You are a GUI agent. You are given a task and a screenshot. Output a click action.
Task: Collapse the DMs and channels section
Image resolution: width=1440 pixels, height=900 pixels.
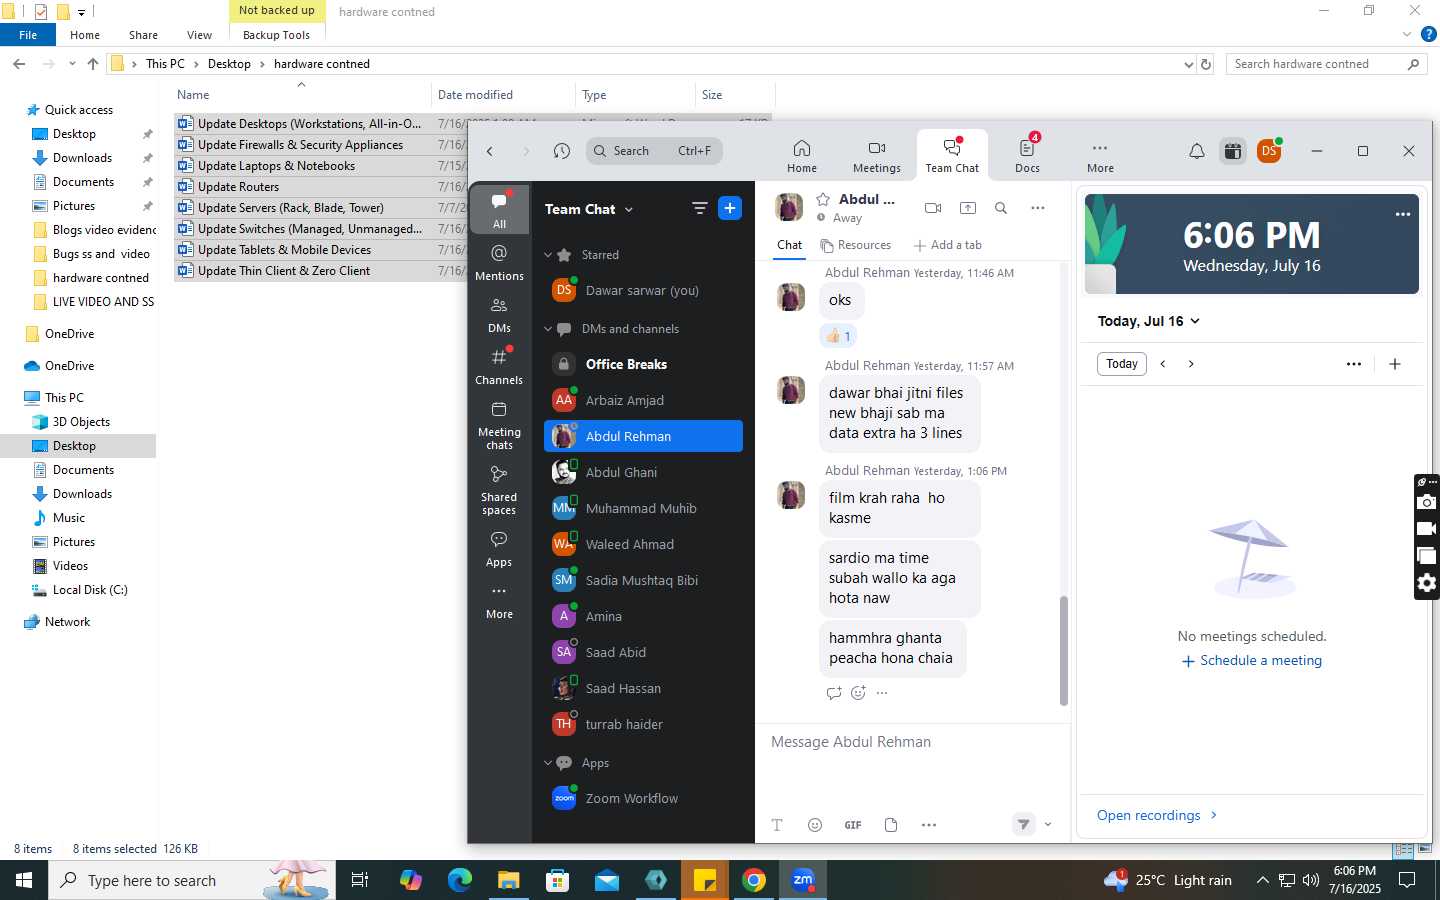pos(548,329)
